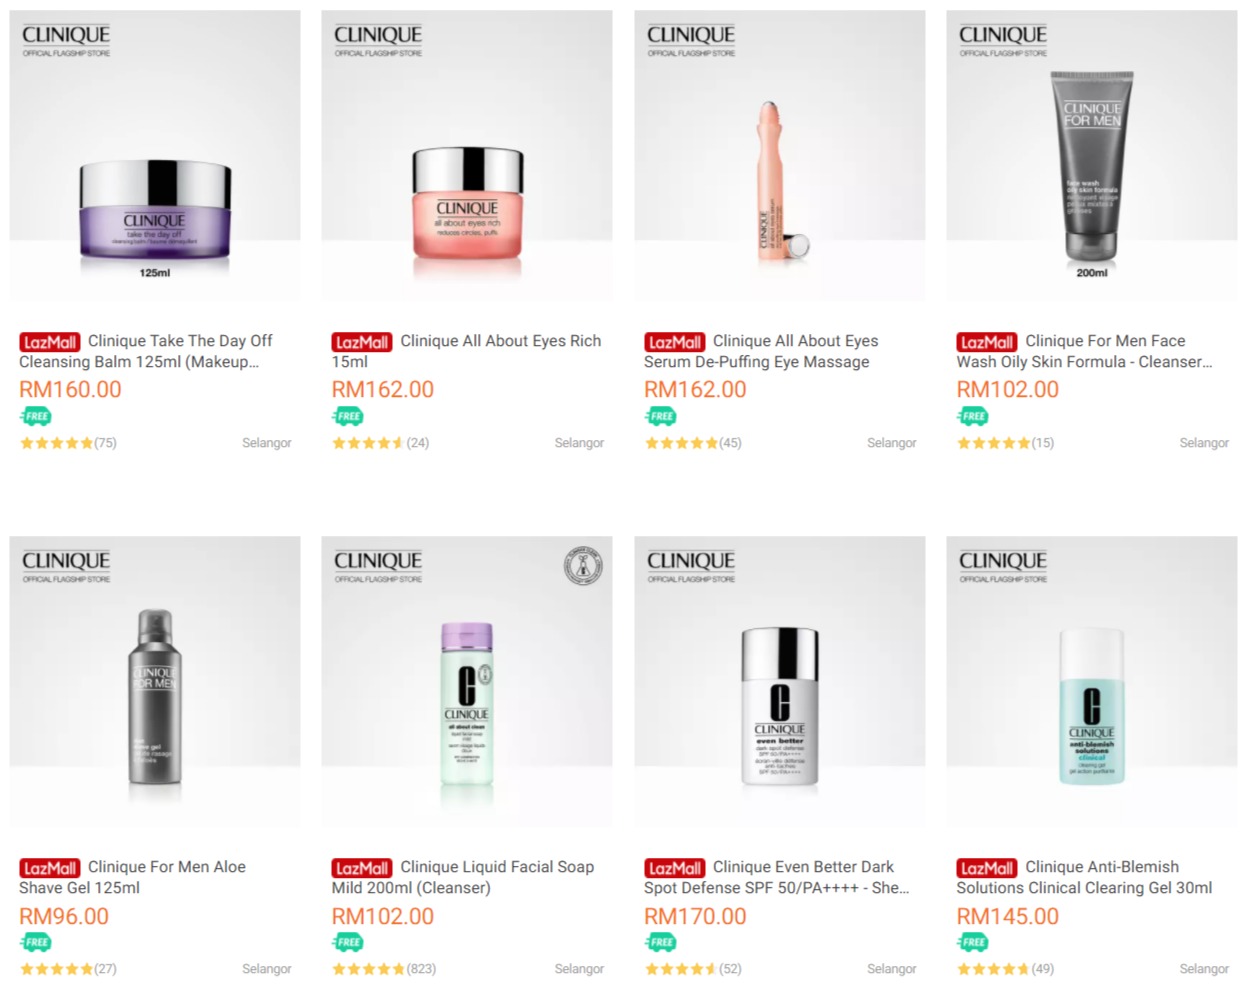This screenshot has height=990, width=1248.
Task: Select the Clinique For Men 200ml tube image
Action: coord(1092,155)
